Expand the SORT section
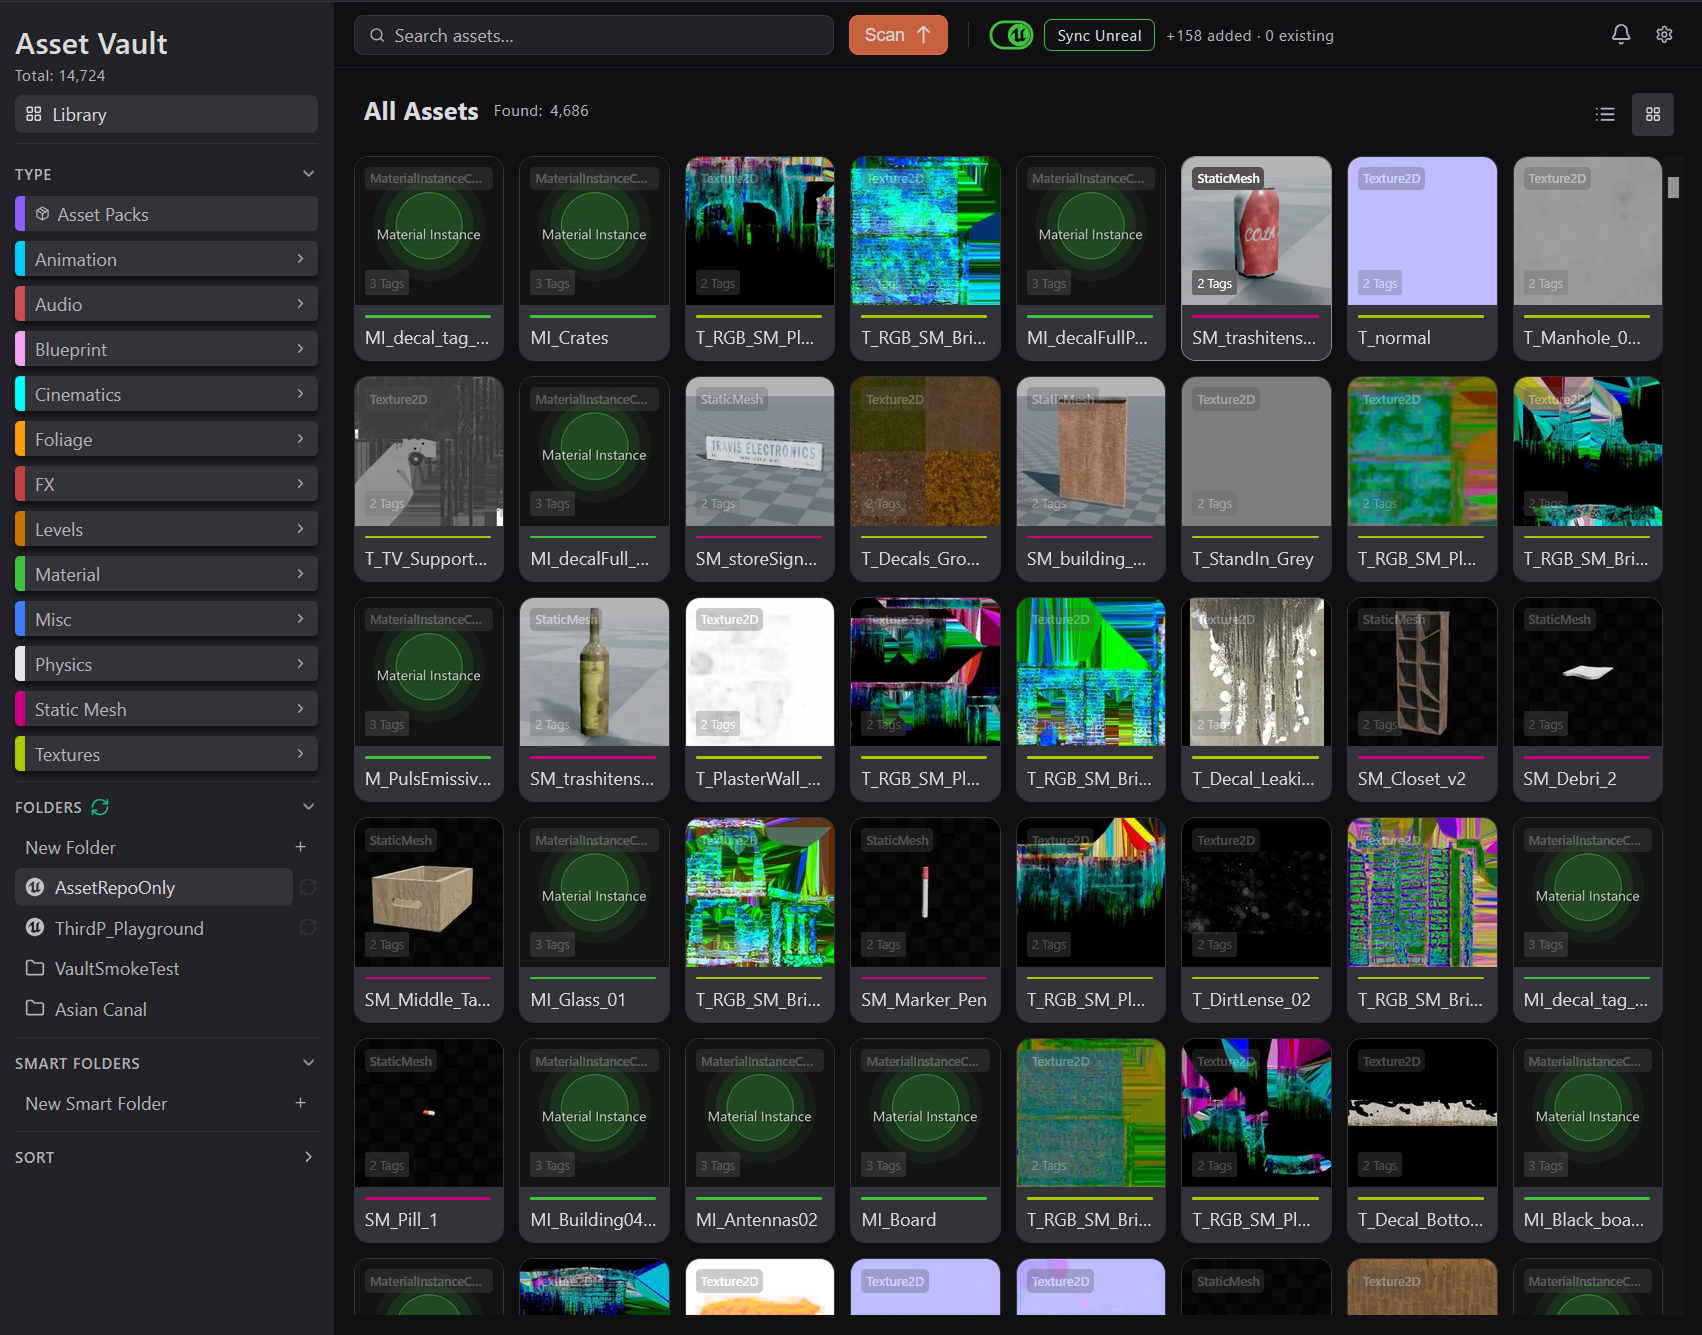Viewport: 1702px width, 1335px height. 308,1157
